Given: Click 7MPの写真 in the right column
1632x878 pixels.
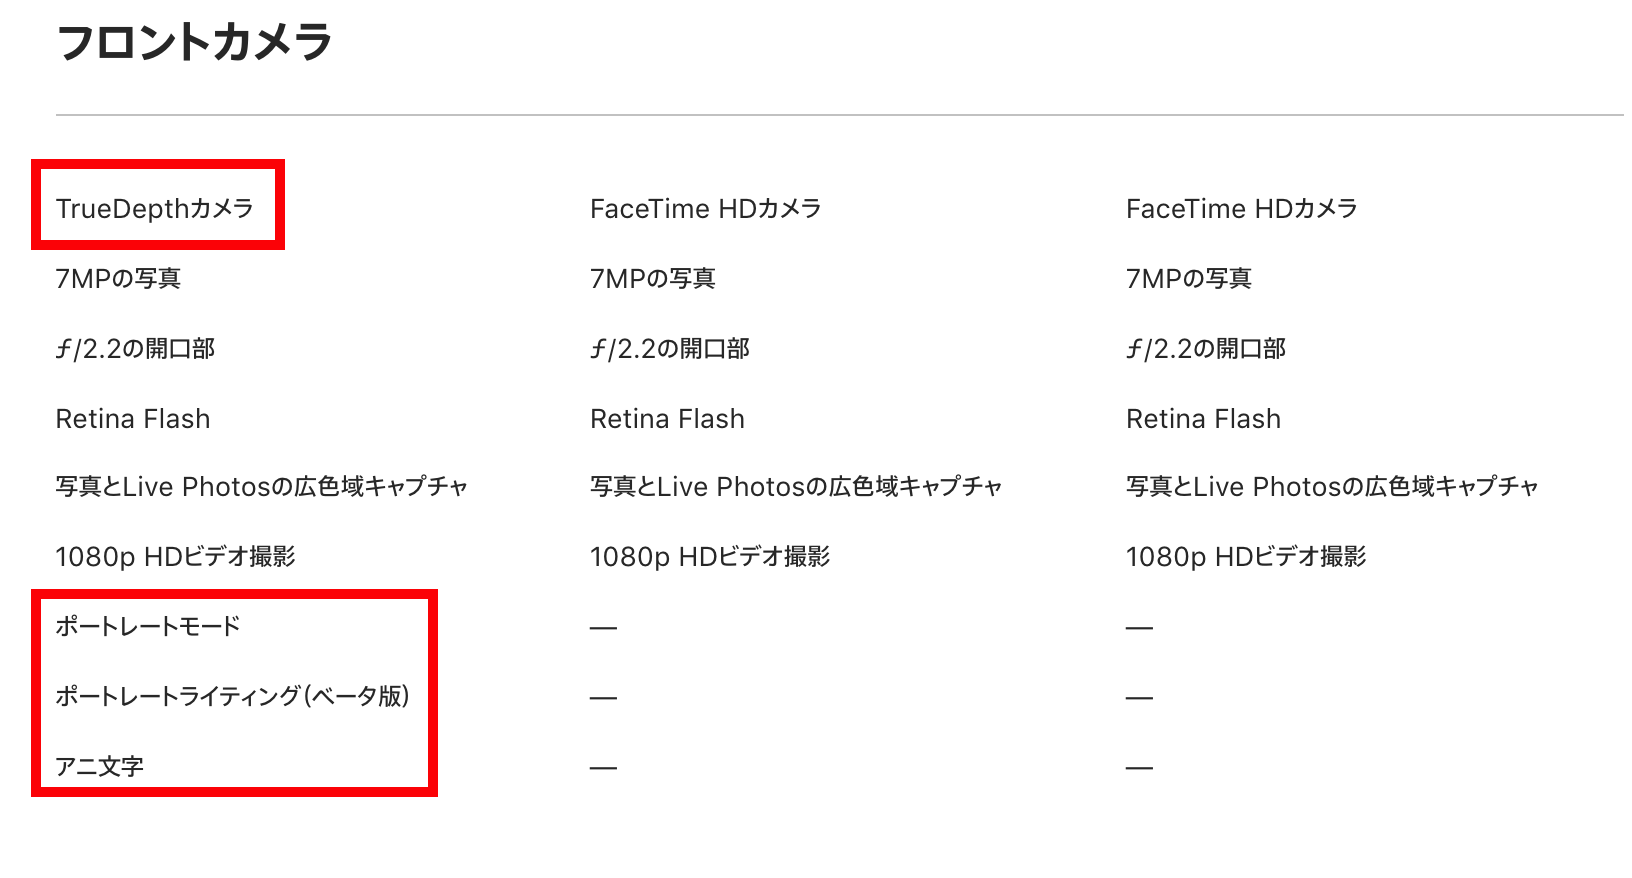Looking at the screenshot, I should pos(1189,278).
